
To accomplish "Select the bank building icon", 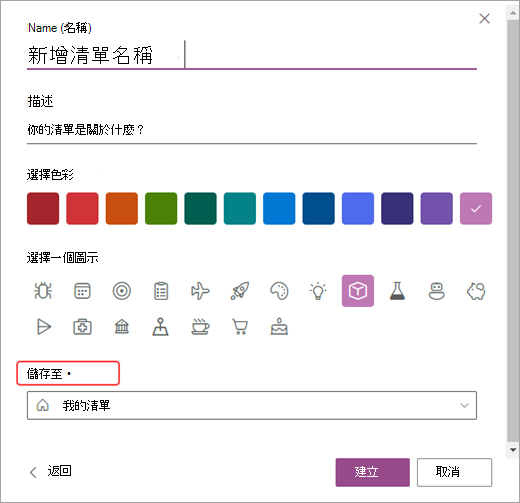I will coord(122,327).
